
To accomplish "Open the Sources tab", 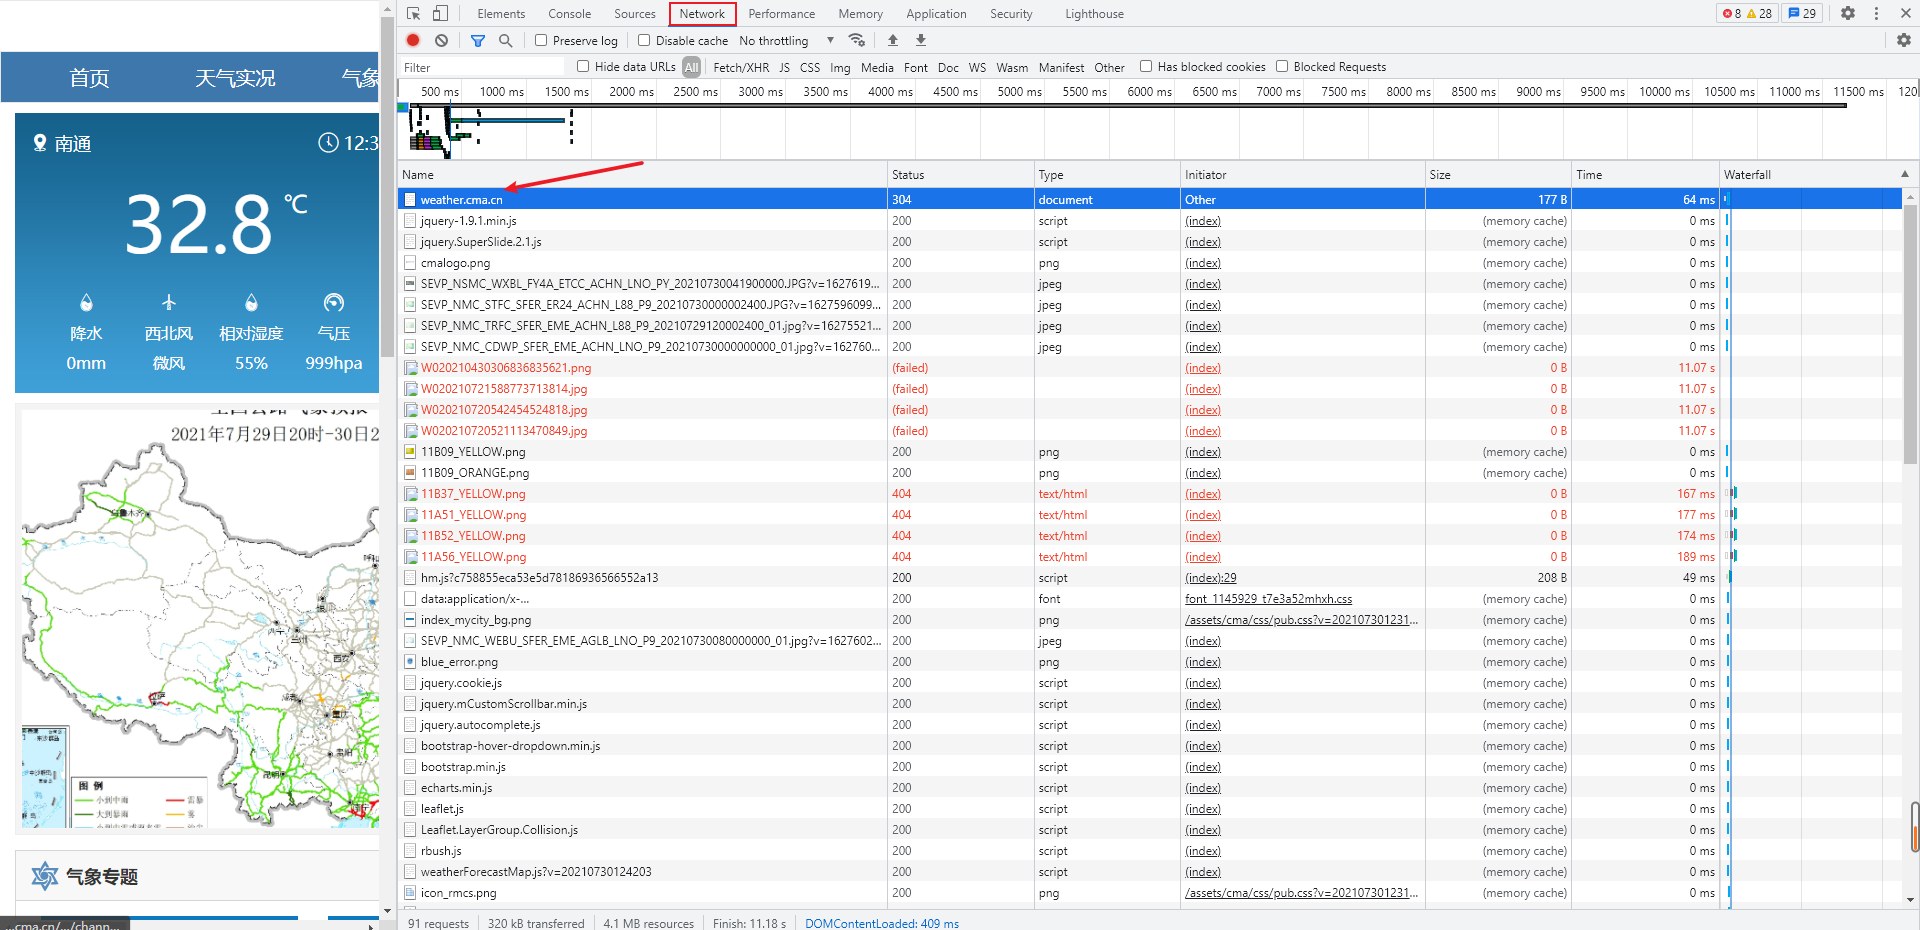I will point(634,14).
